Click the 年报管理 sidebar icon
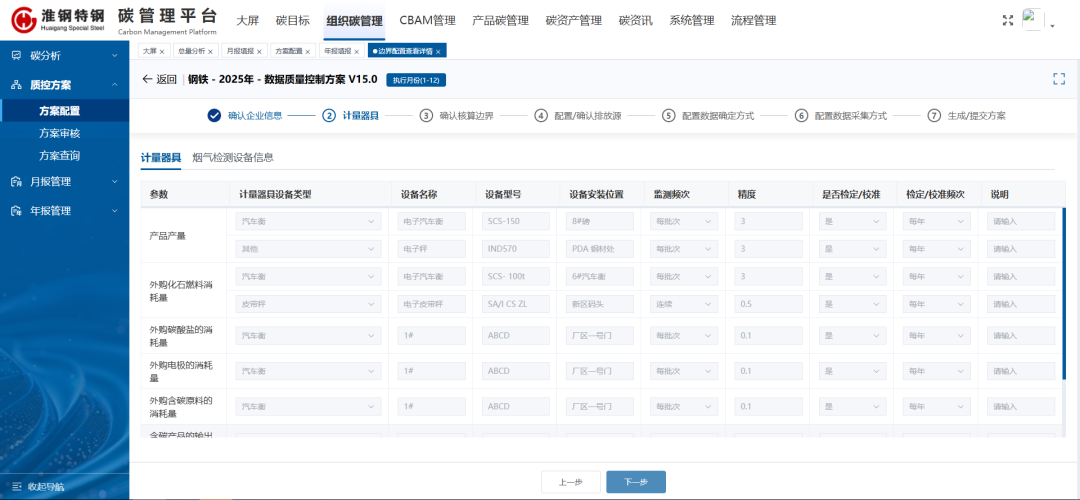This screenshot has width=1080, height=500. 17,211
